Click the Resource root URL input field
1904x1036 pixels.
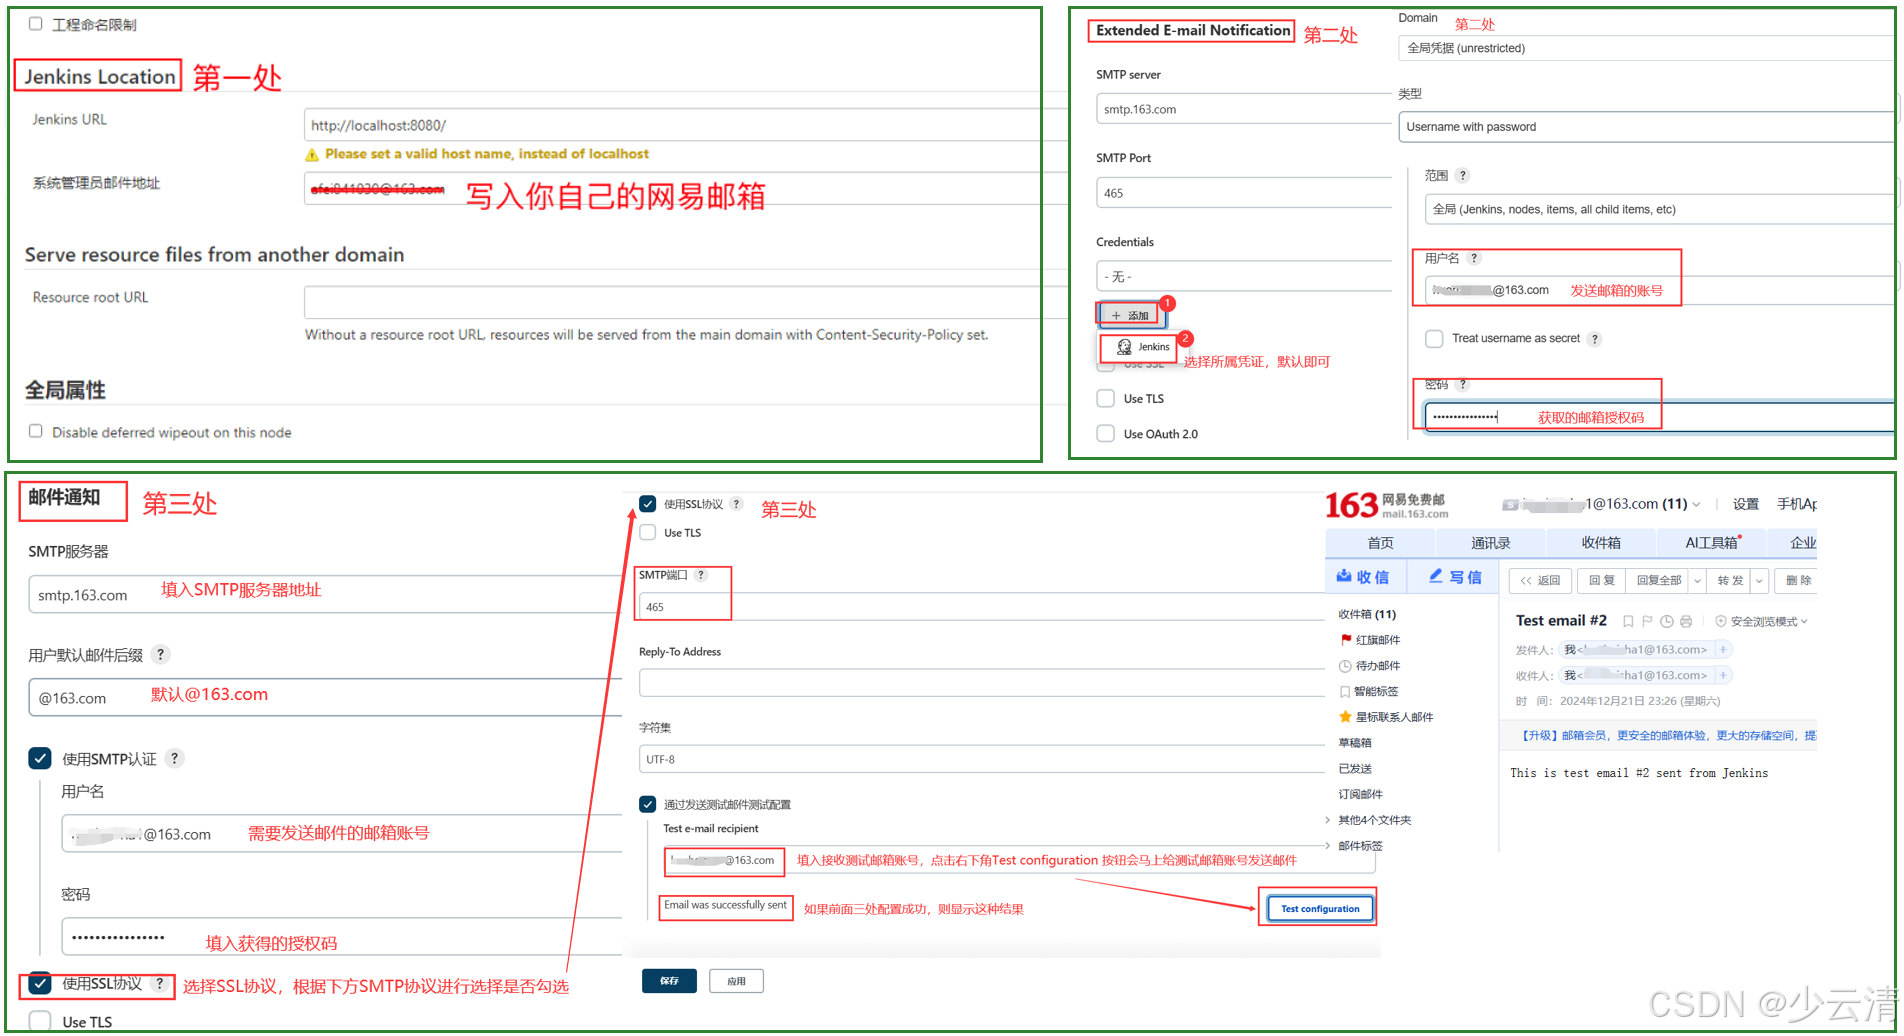point(686,301)
